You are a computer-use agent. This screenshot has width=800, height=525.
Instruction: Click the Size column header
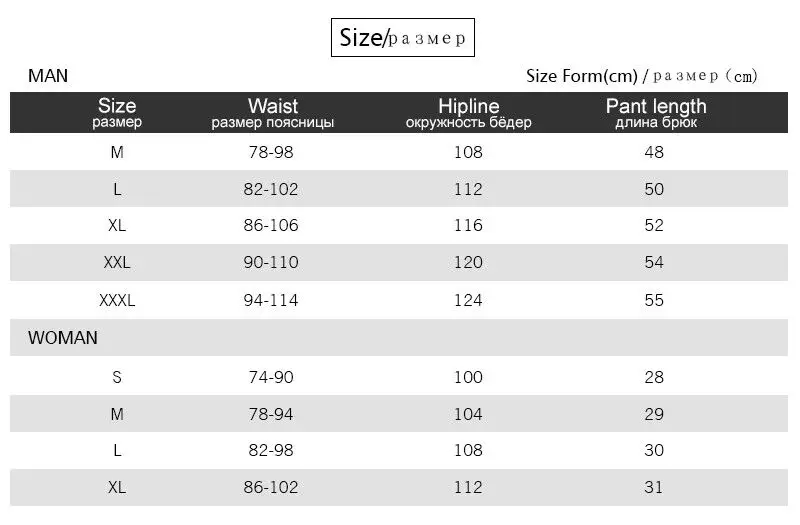tap(117, 113)
